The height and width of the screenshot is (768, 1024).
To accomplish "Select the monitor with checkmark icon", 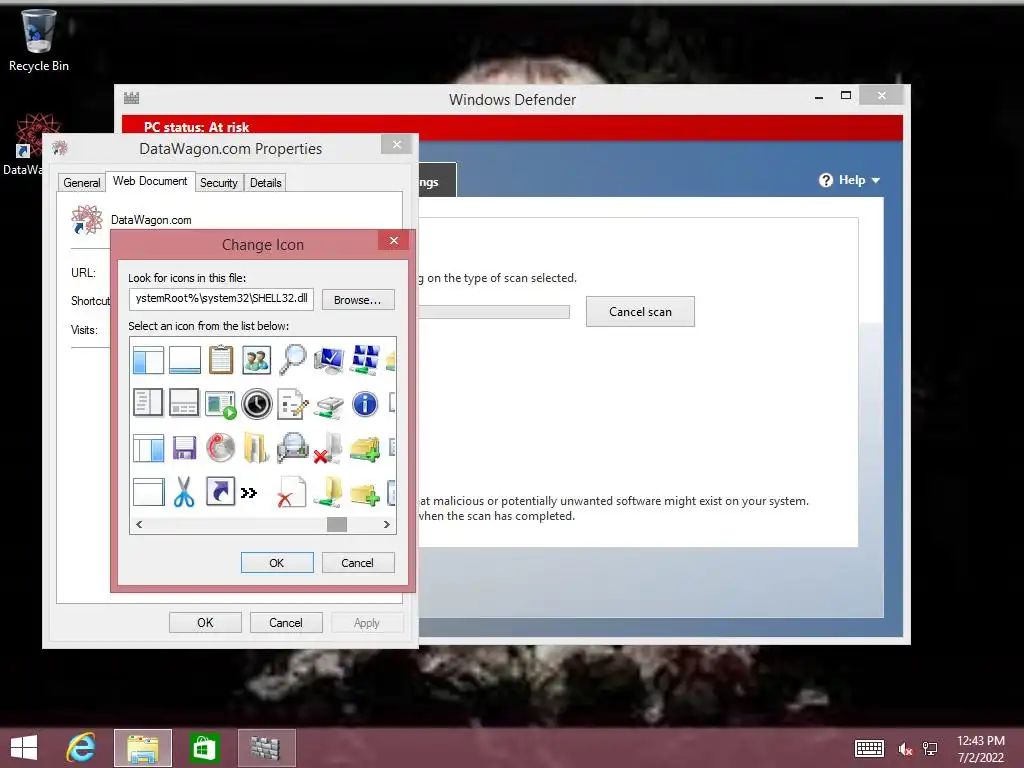I will [x=328, y=360].
